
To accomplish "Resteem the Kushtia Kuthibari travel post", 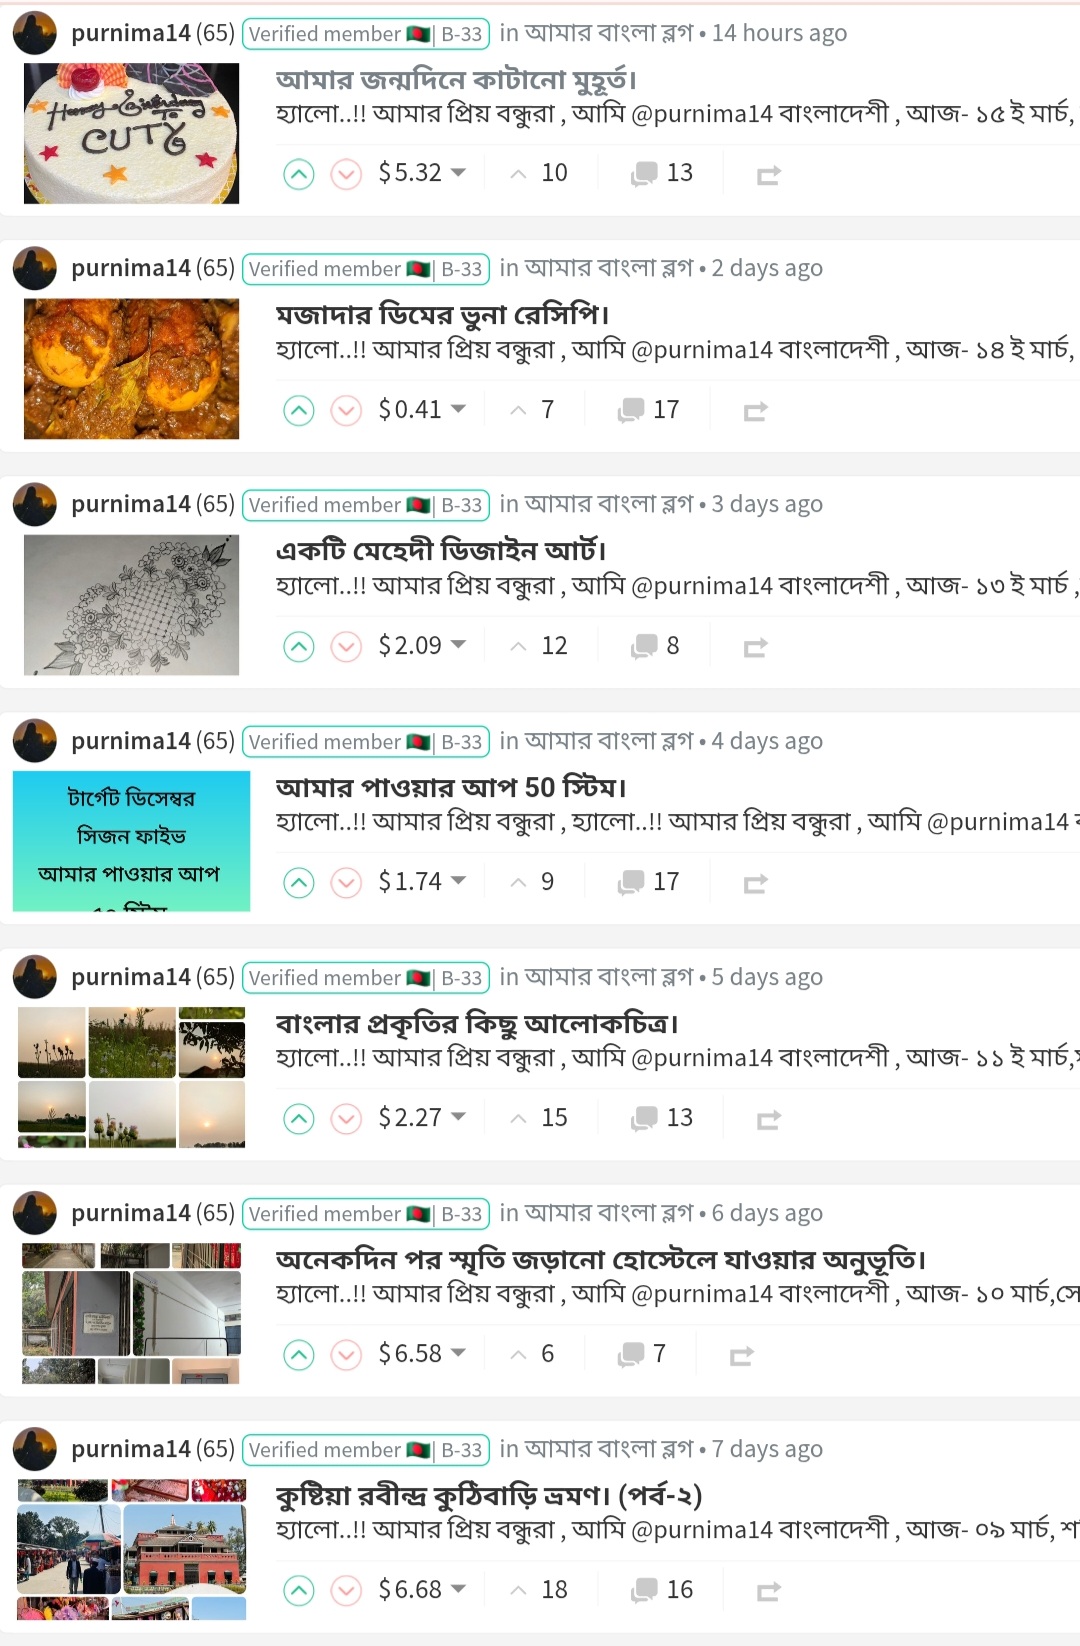I will pyautogui.click(x=768, y=1591).
